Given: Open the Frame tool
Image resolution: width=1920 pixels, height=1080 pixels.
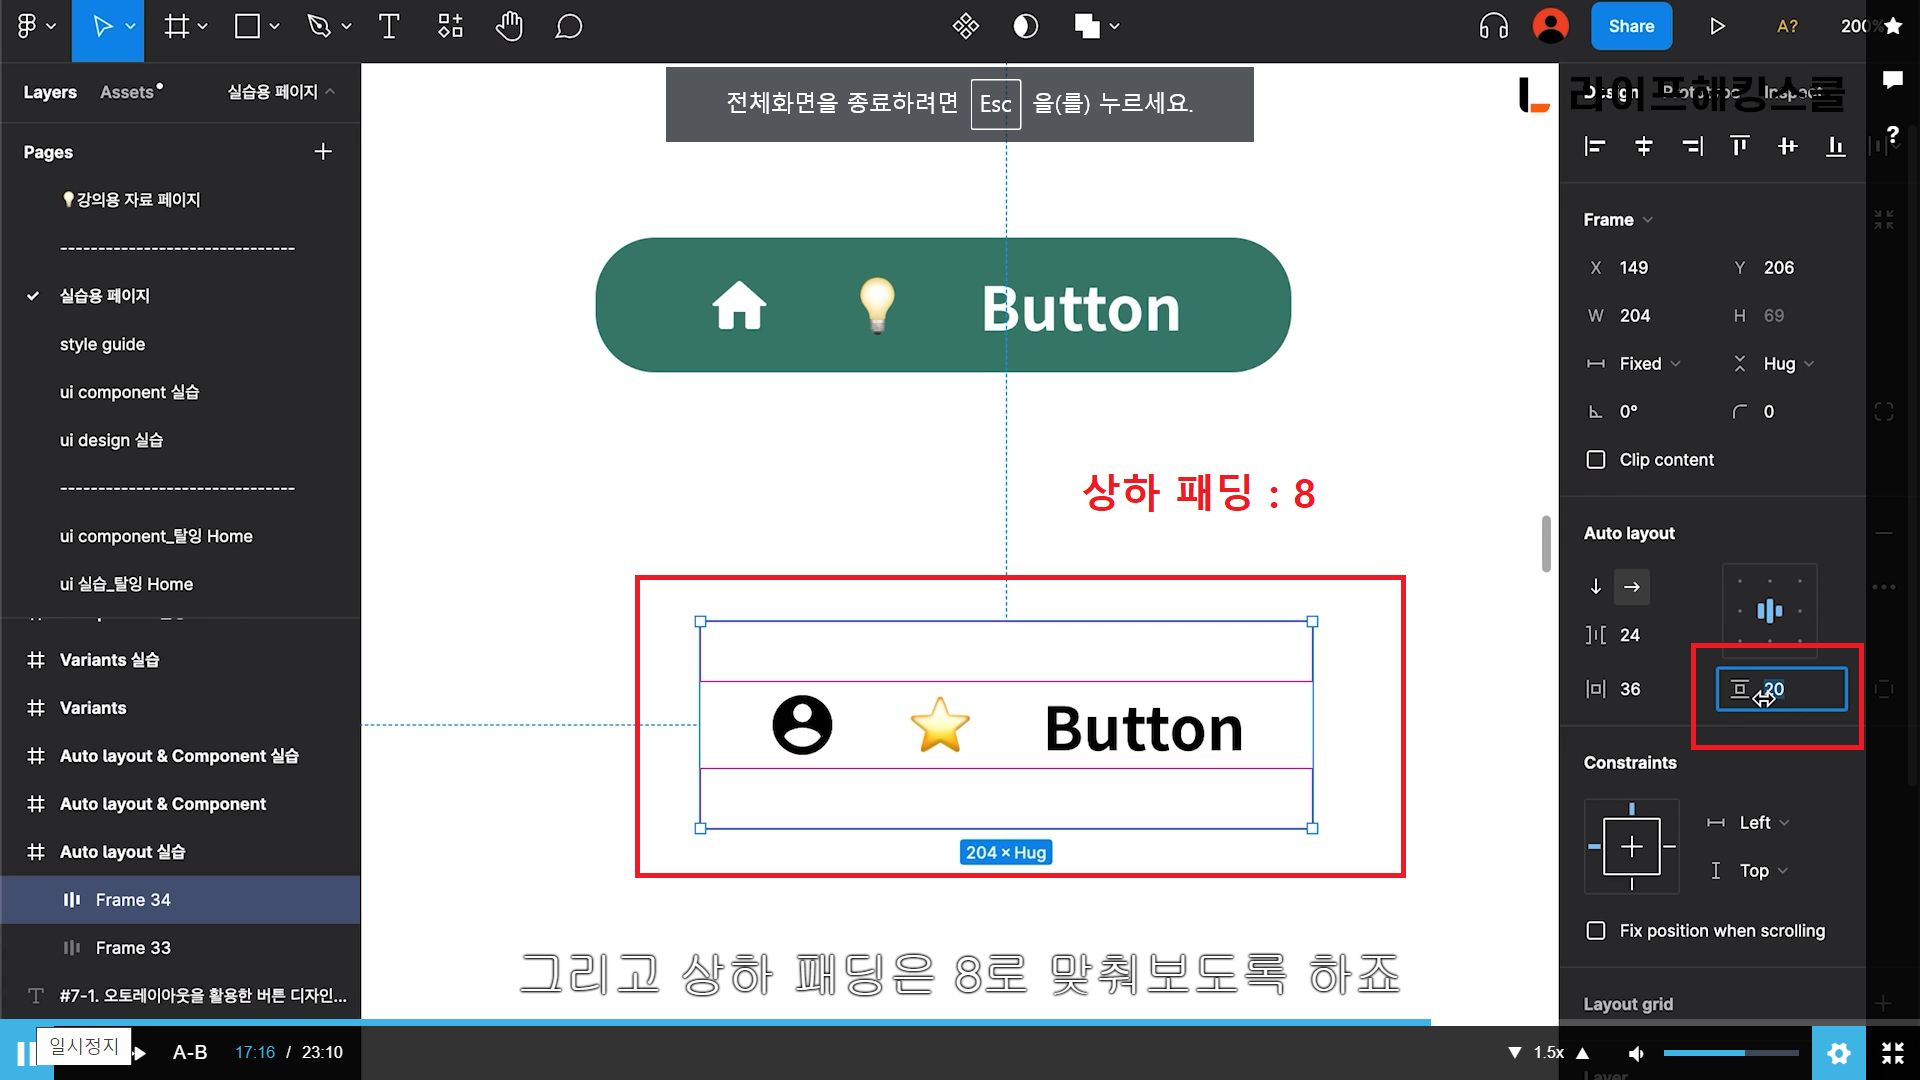Looking at the screenshot, I should coord(177,27).
